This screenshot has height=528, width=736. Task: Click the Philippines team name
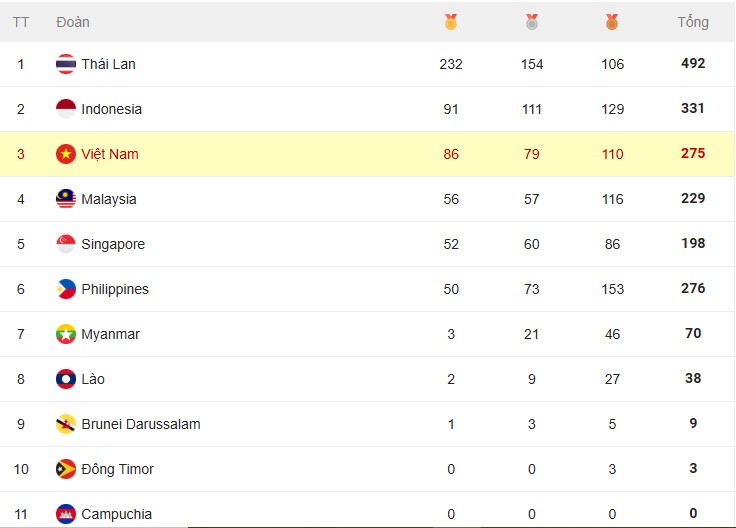pos(115,289)
